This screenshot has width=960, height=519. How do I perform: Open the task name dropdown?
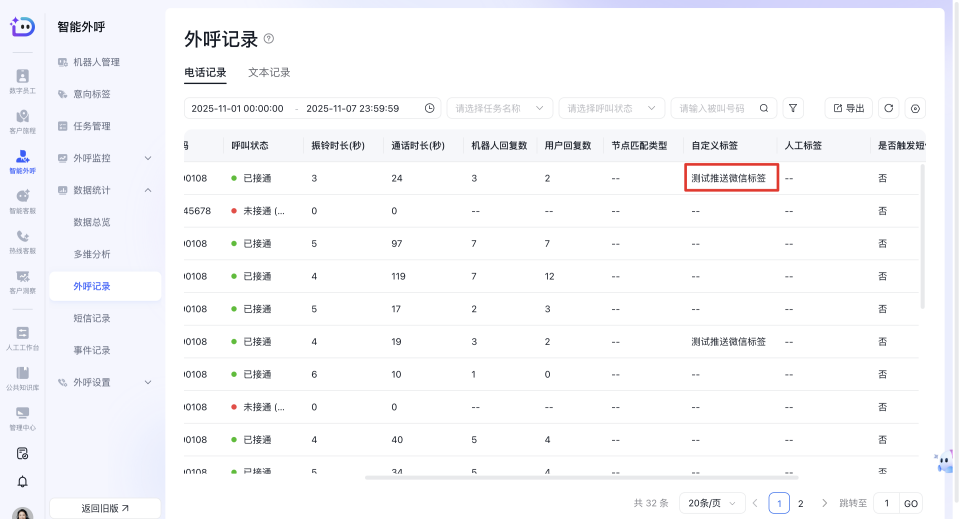point(499,108)
